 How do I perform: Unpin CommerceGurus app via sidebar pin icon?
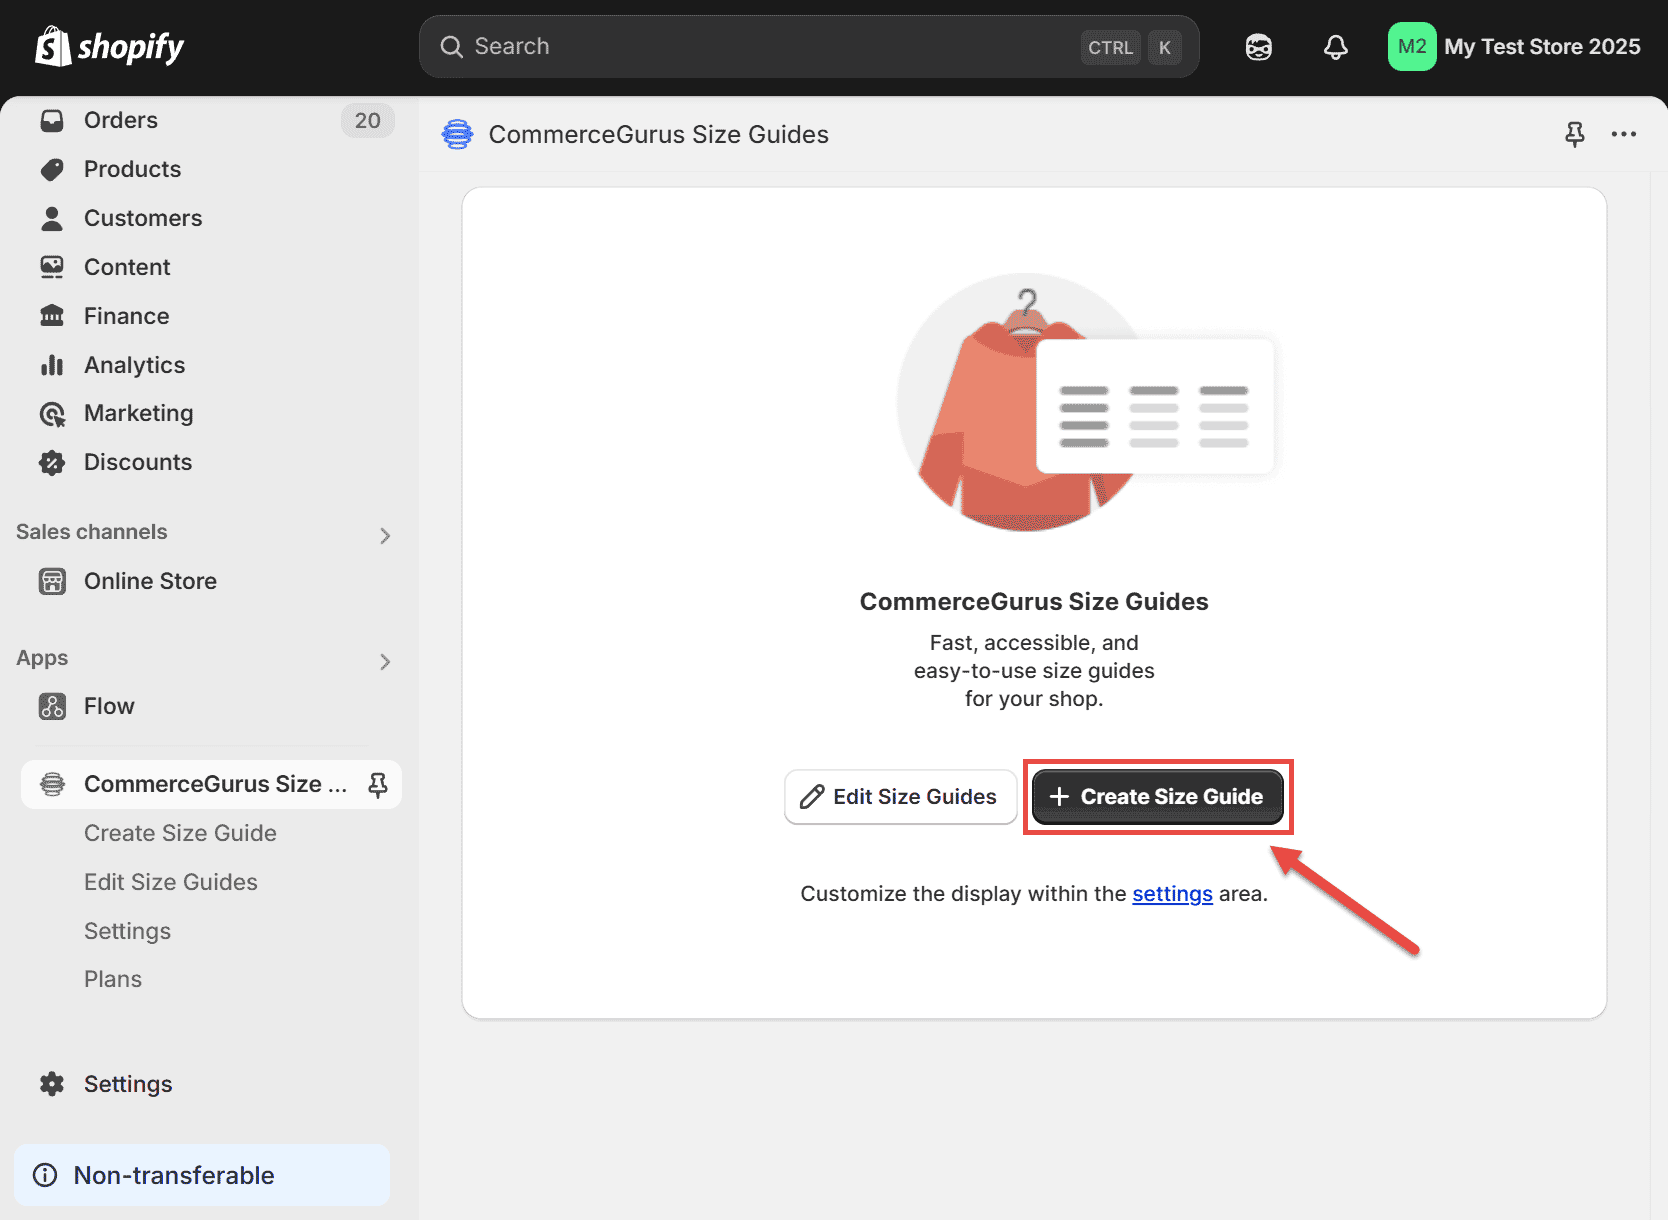pyautogui.click(x=378, y=785)
